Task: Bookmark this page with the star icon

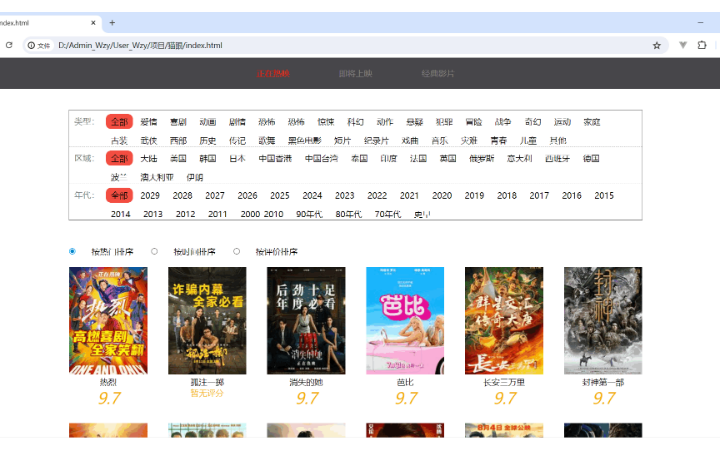Action: [x=657, y=45]
